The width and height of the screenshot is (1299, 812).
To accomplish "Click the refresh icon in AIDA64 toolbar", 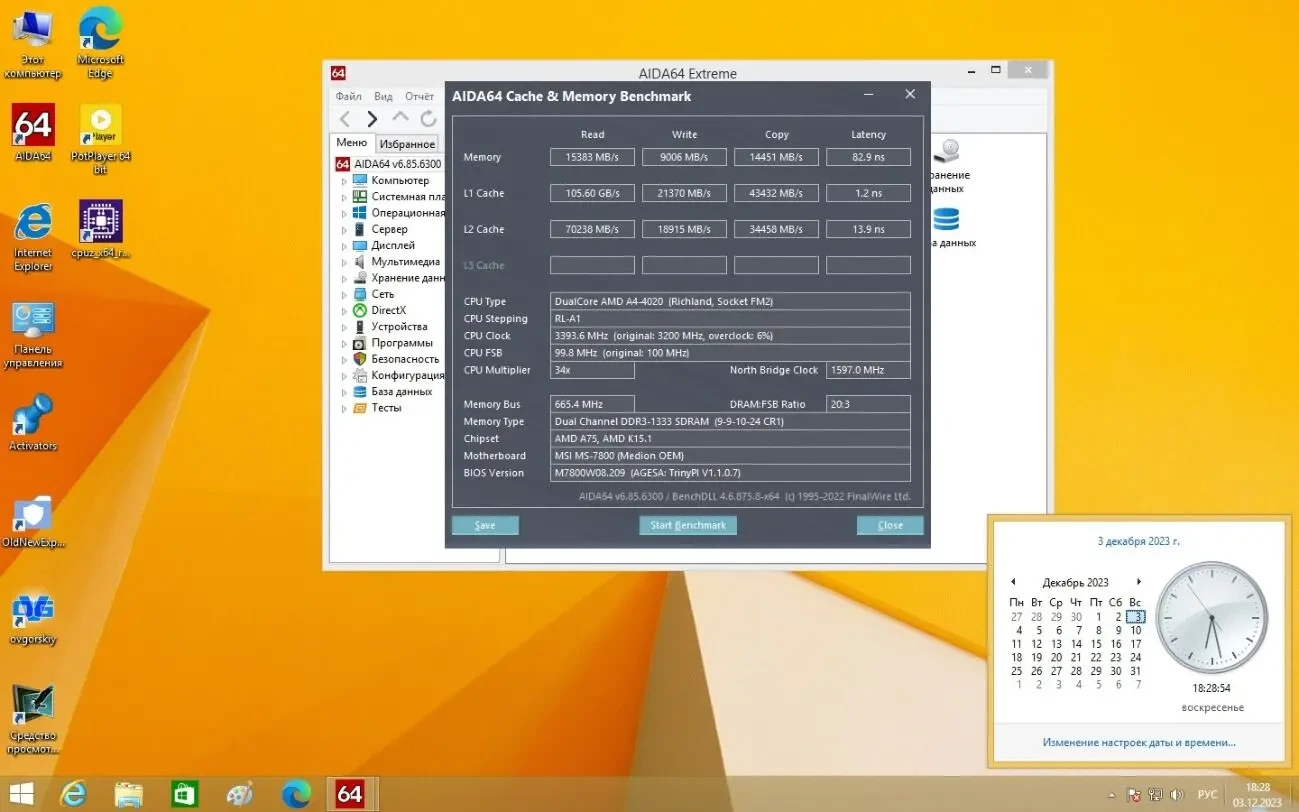I will [x=428, y=117].
